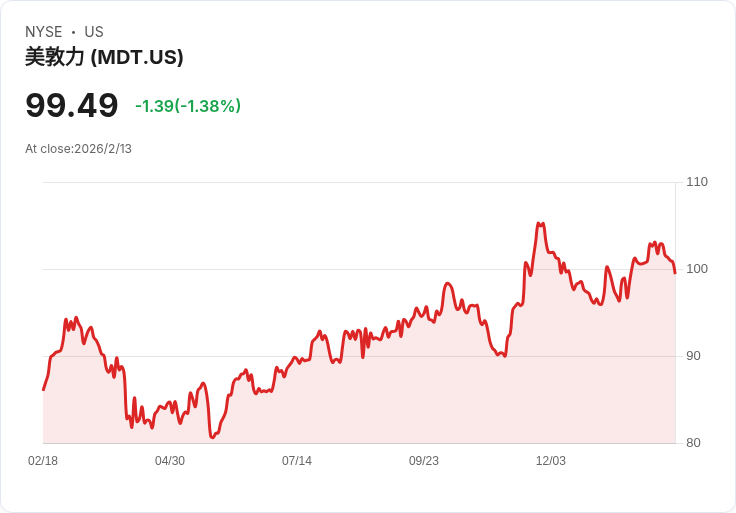Click the 12/03 date axis label
This screenshot has height=513, width=736.
click(x=551, y=461)
